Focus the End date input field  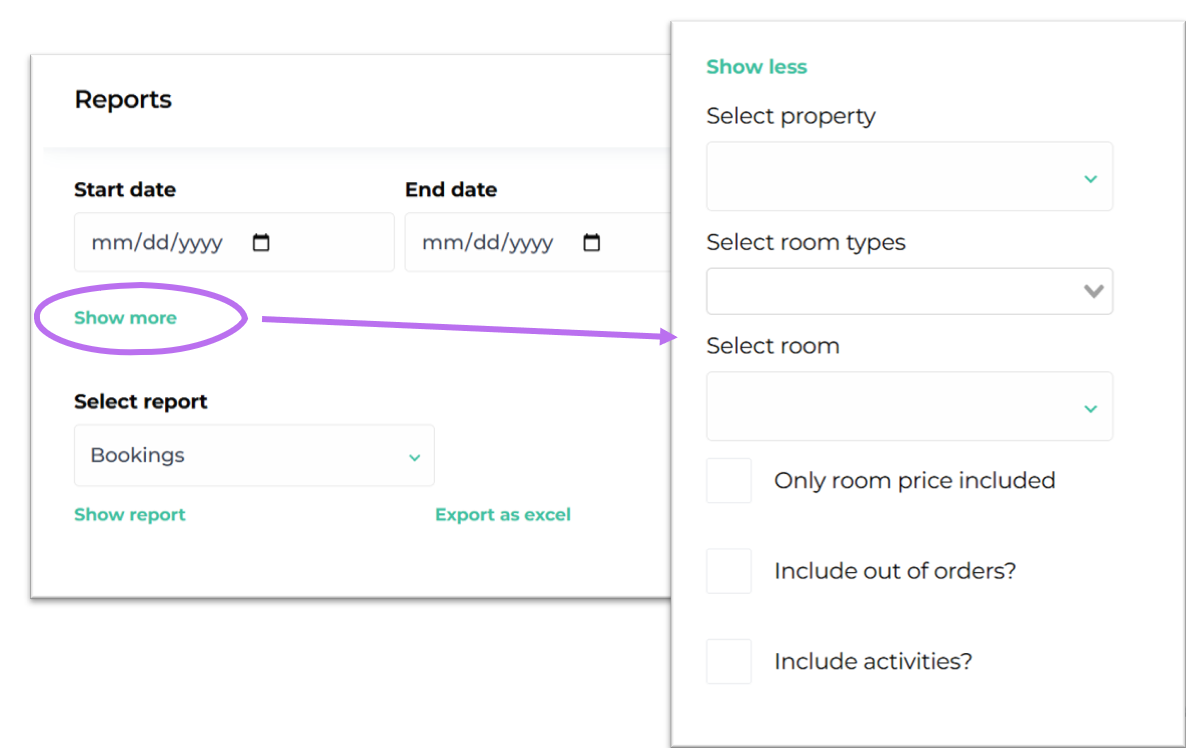point(490,243)
